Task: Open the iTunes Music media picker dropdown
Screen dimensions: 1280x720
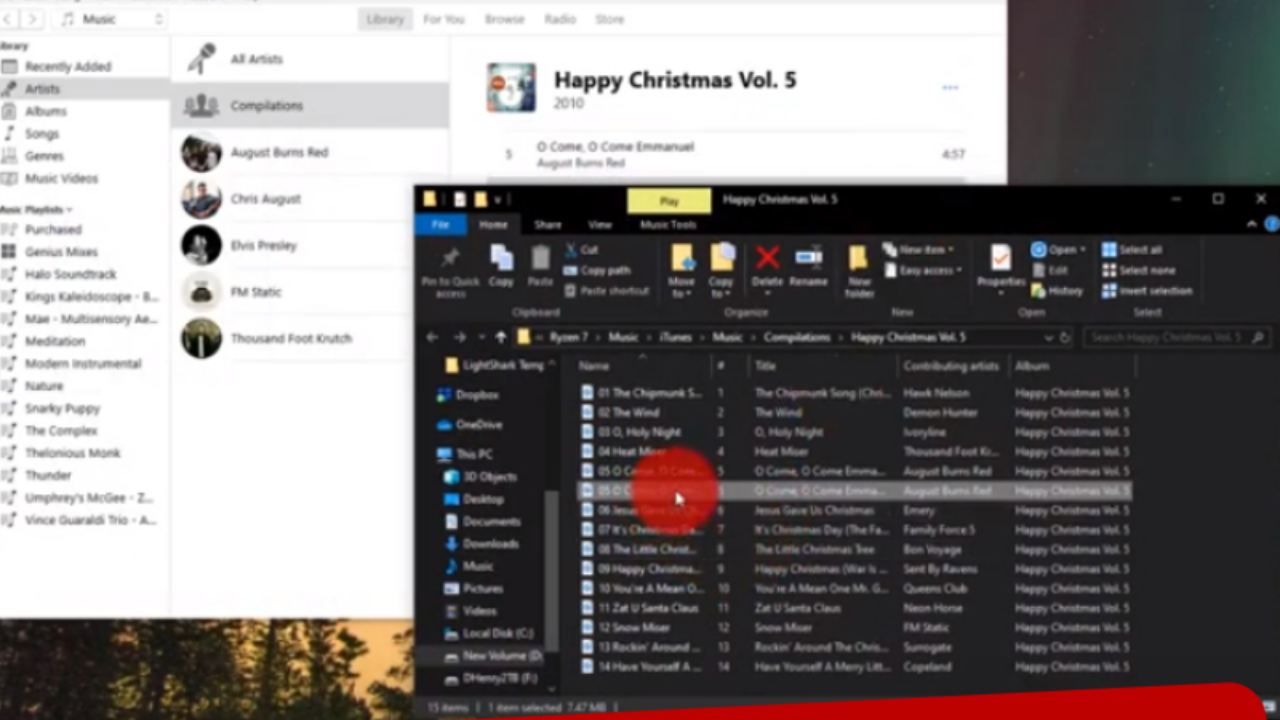Action: click(112, 19)
